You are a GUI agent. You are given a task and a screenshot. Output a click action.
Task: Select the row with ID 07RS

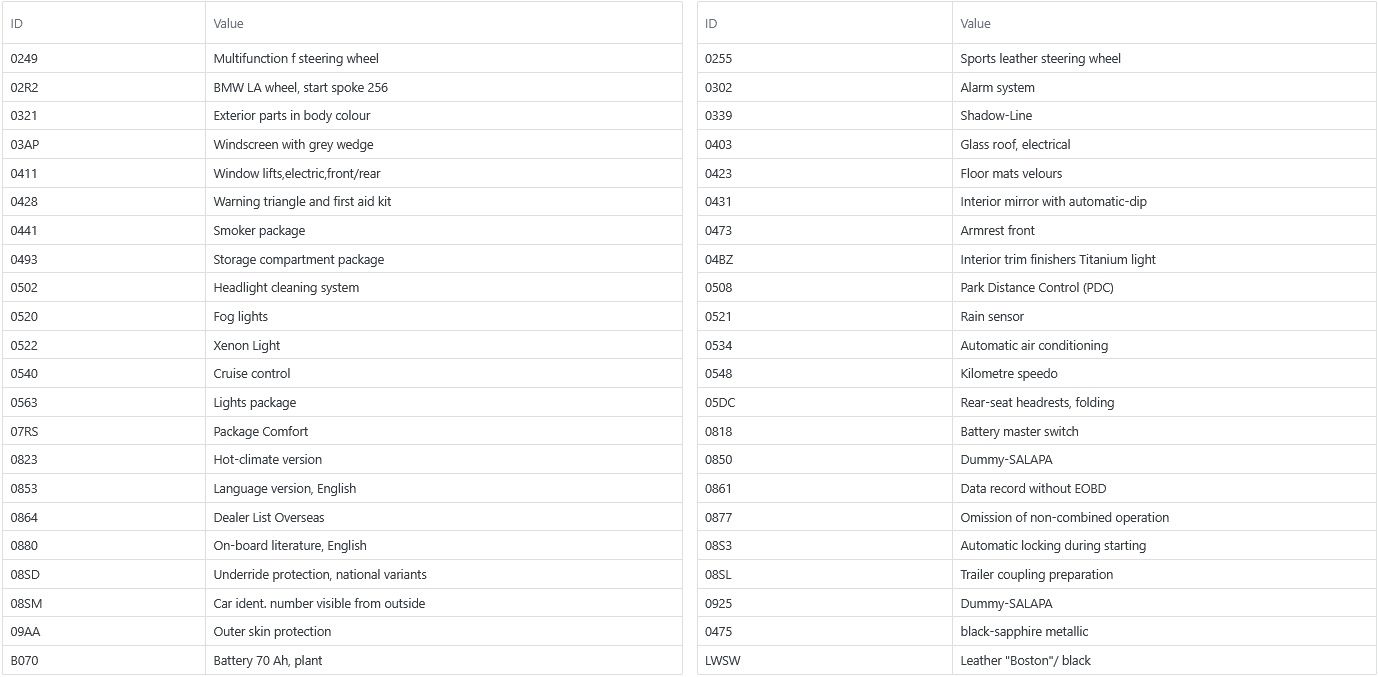pyautogui.click(x=342, y=431)
